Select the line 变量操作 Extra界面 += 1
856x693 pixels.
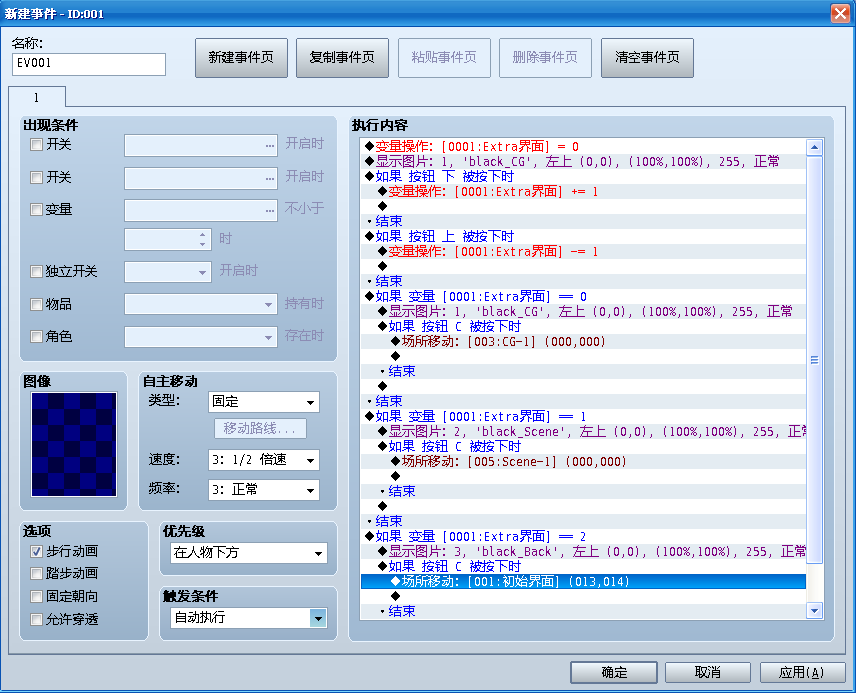583,192
